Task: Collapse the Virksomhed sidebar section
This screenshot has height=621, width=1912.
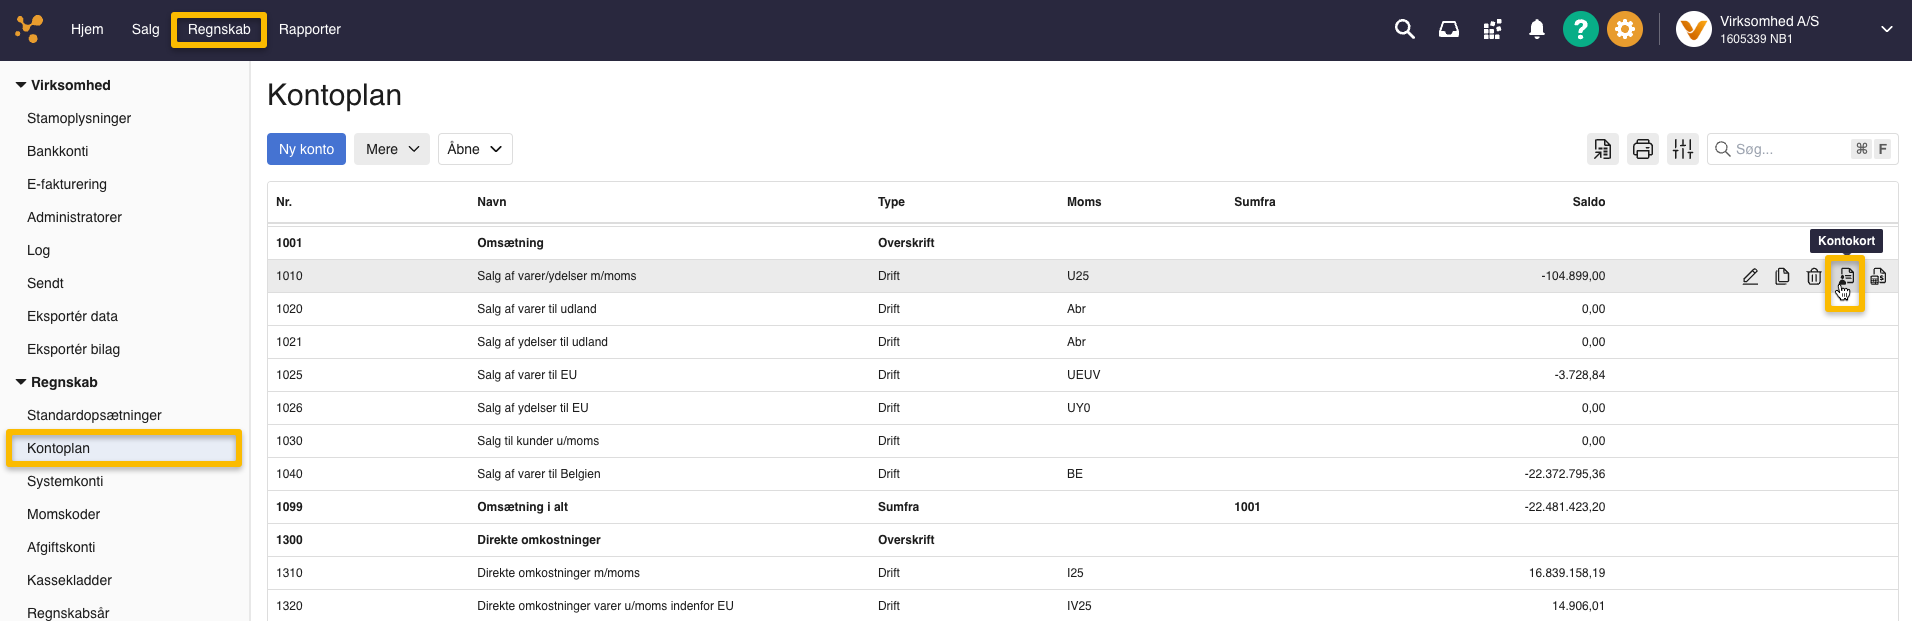Action: click(21, 85)
